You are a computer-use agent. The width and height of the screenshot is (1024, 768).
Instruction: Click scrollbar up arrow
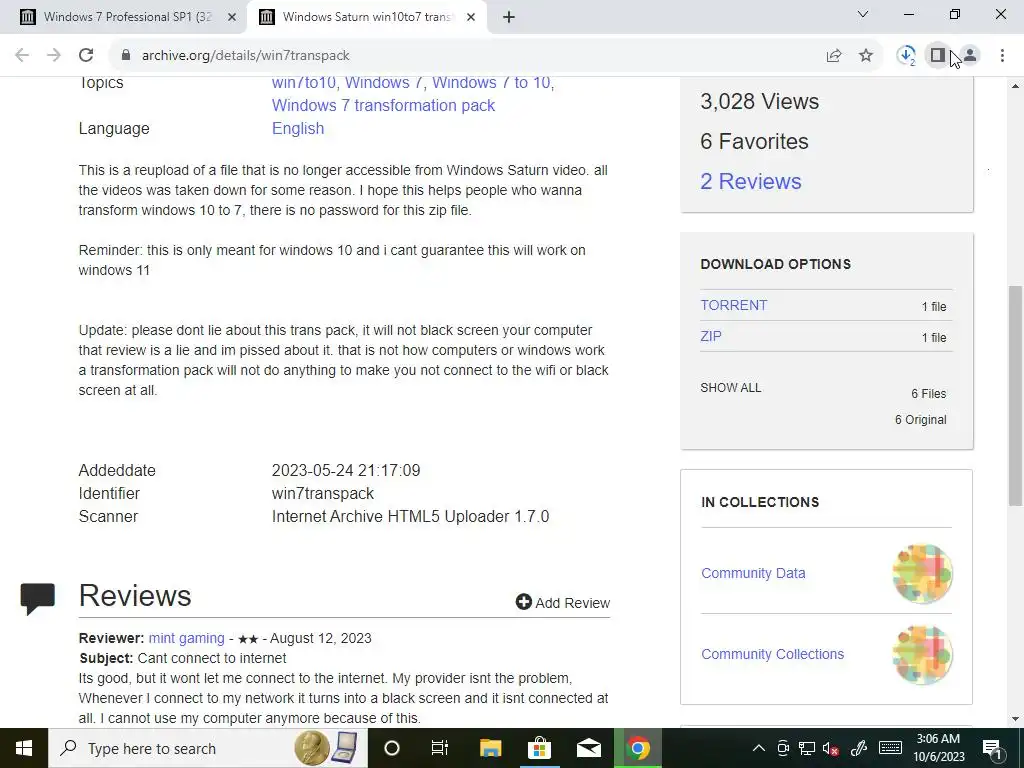tap(1015, 86)
